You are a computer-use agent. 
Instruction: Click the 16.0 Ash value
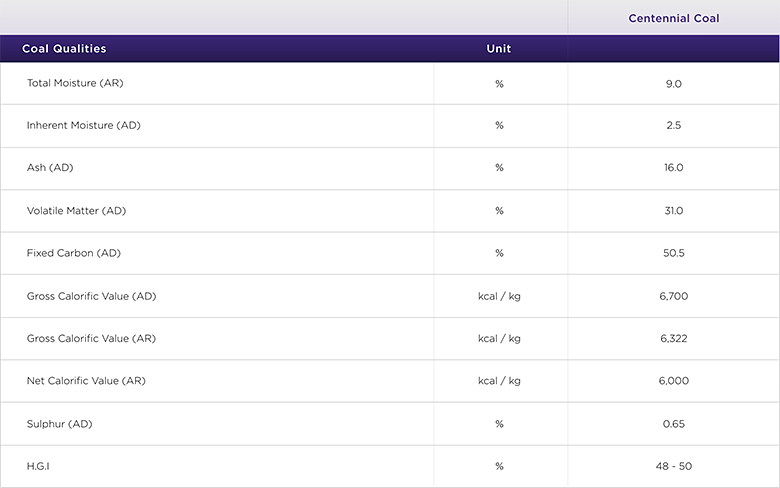(x=674, y=168)
